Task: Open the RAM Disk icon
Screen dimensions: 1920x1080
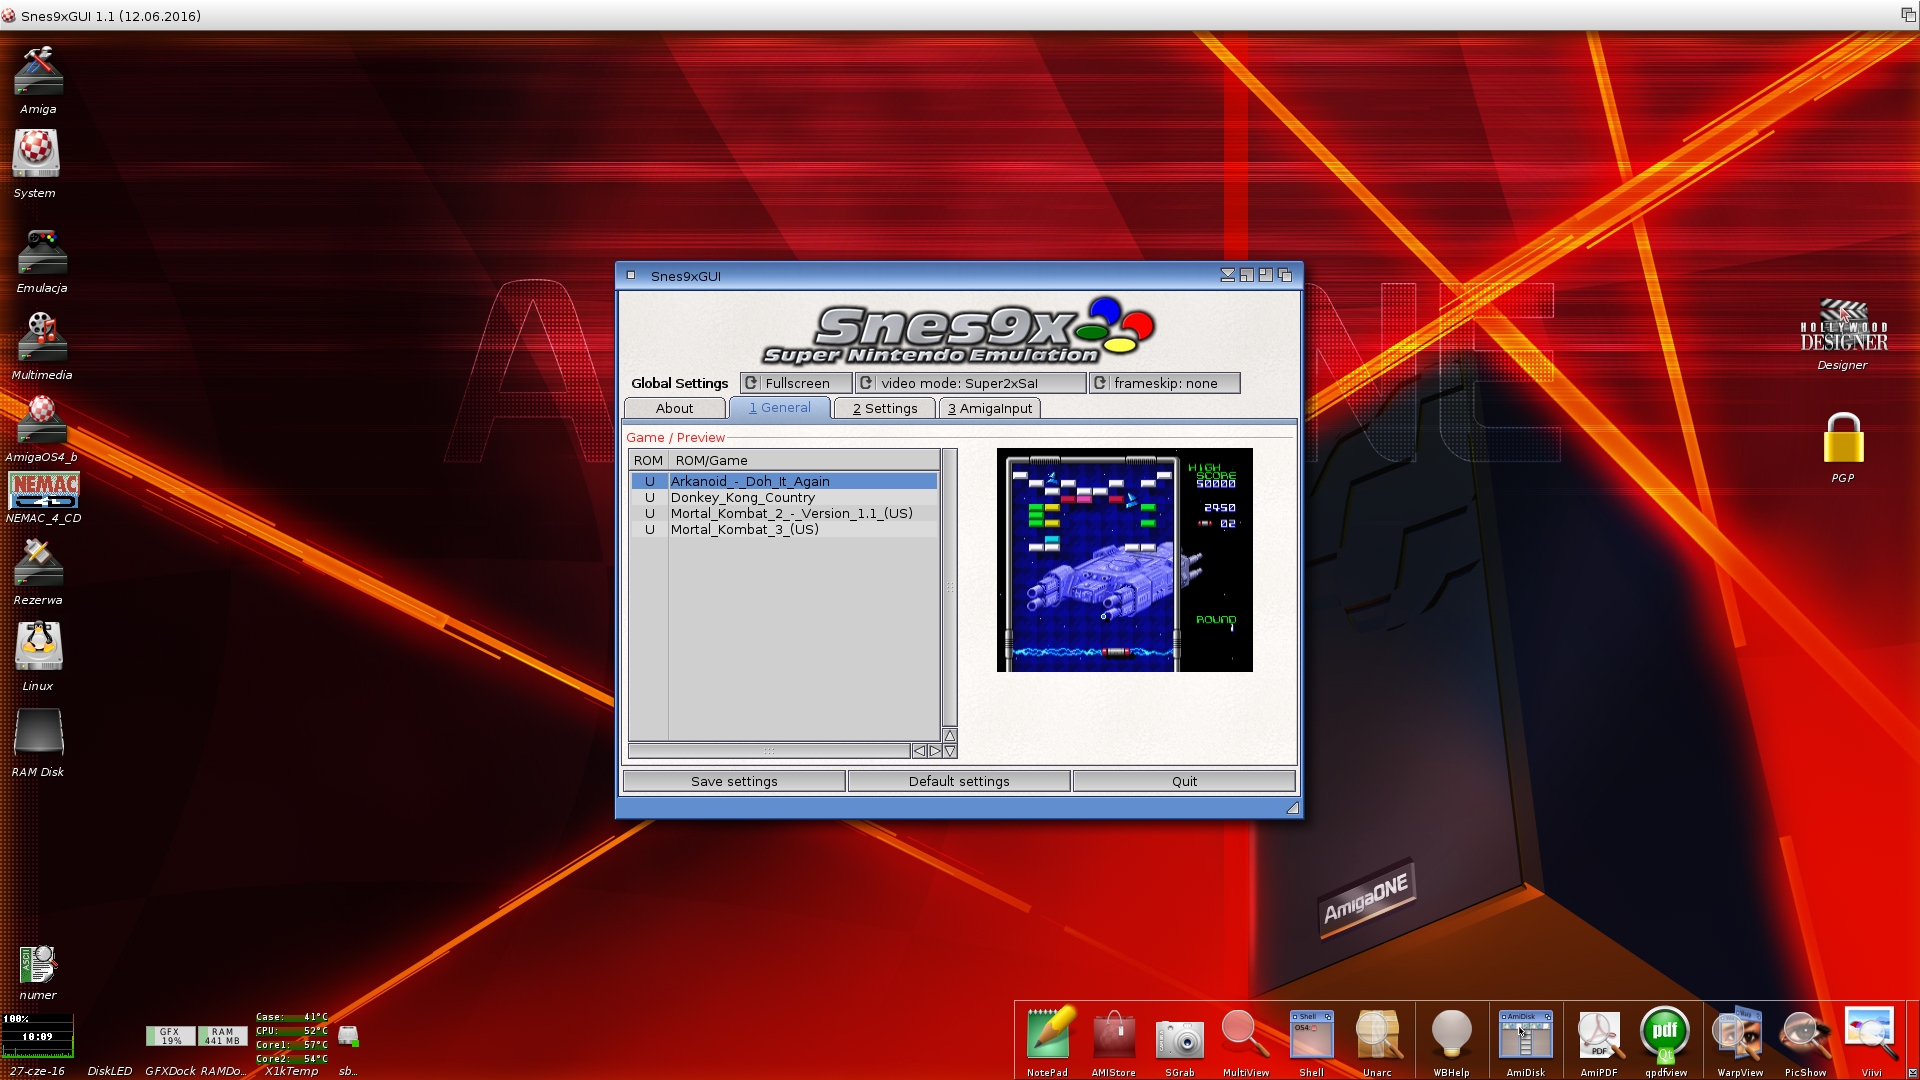Action: [x=38, y=733]
